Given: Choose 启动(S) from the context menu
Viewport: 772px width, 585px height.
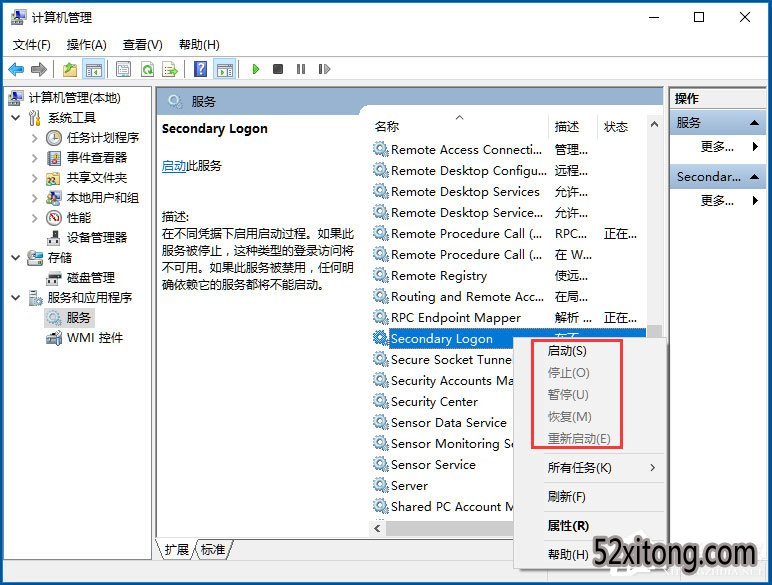Looking at the screenshot, I should tap(567, 351).
